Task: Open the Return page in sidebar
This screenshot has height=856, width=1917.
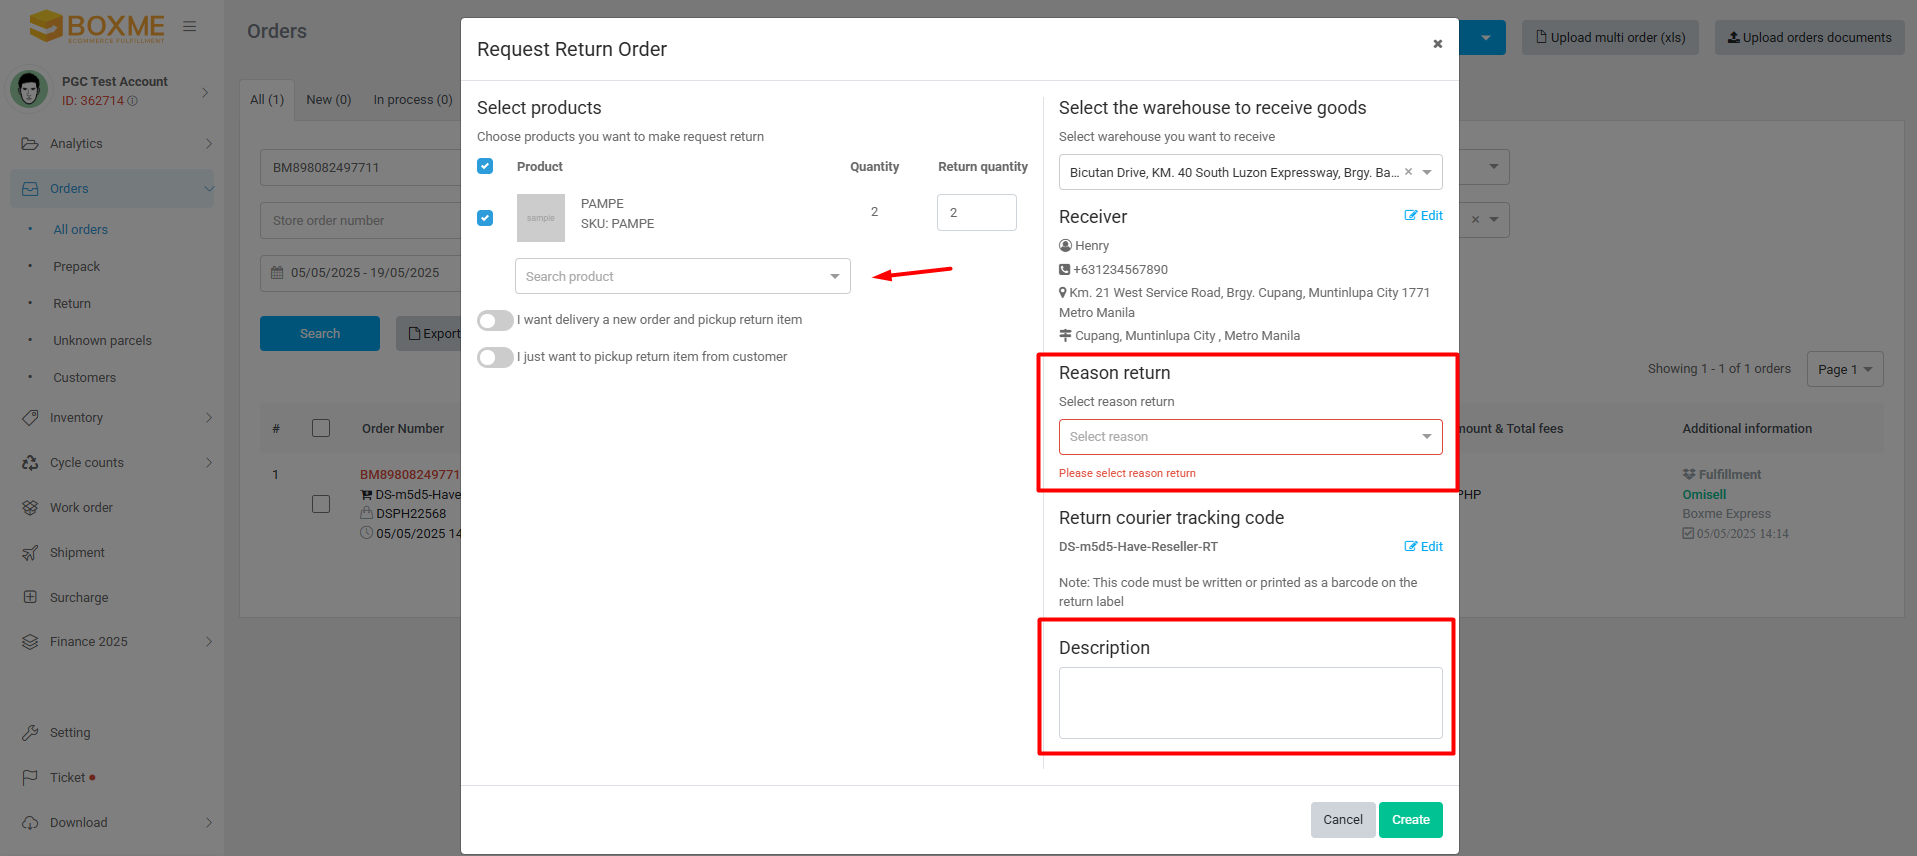Action: pos(72,304)
